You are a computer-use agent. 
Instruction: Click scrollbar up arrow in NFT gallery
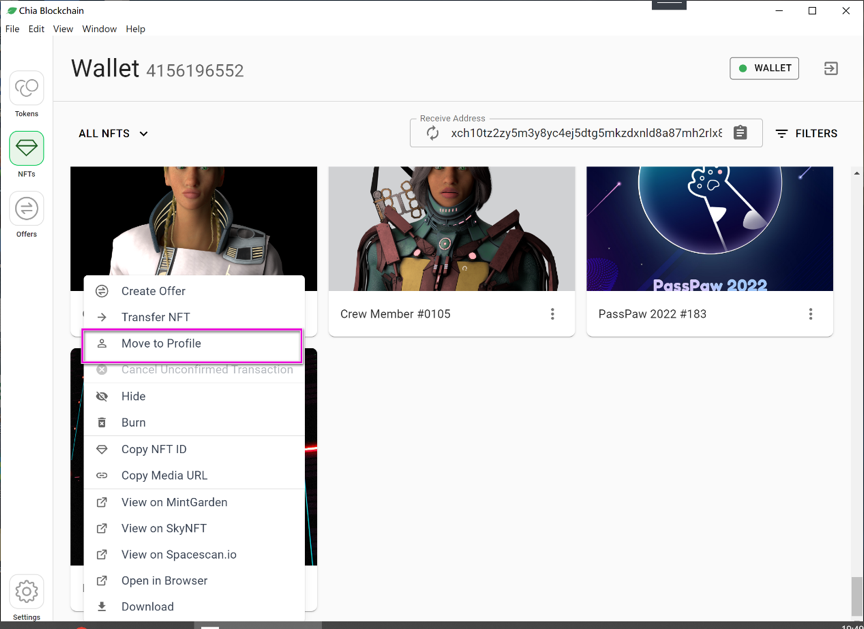pyautogui.click(x=856, y=173)
